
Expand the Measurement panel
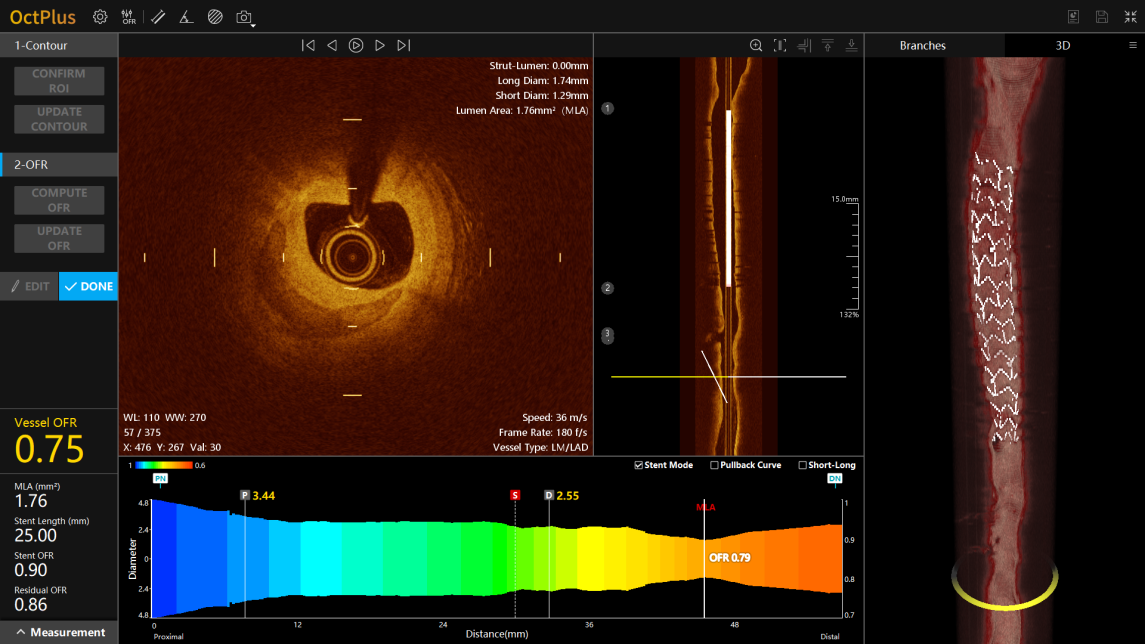point(59,632)
